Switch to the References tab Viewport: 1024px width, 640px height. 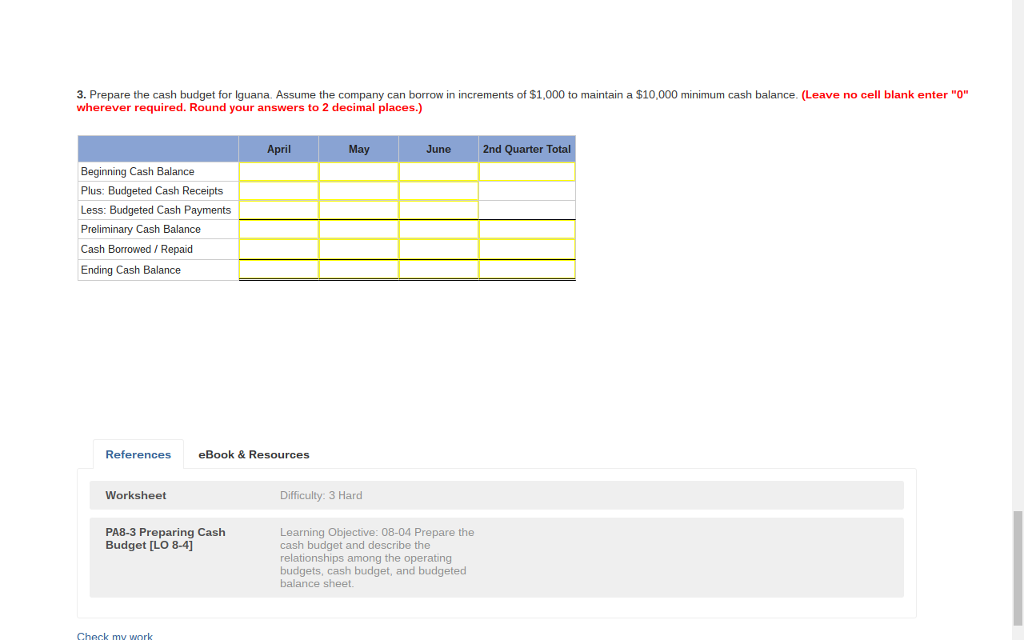[x=138, y=454]
